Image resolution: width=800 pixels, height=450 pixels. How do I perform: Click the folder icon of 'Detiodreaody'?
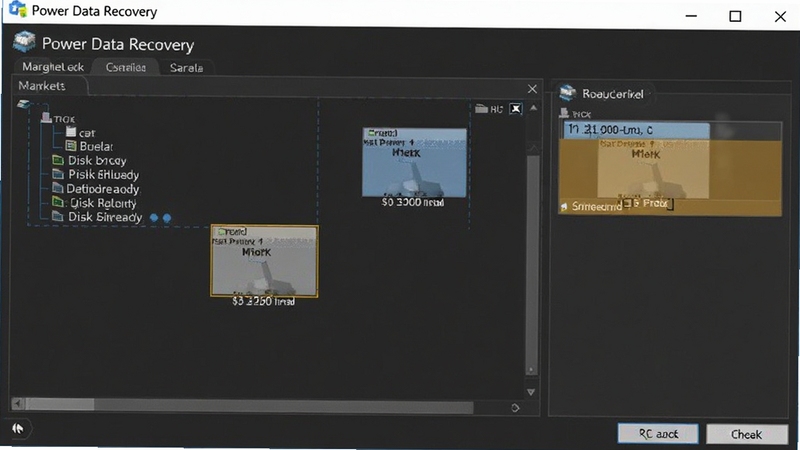[x=58, y=188]
